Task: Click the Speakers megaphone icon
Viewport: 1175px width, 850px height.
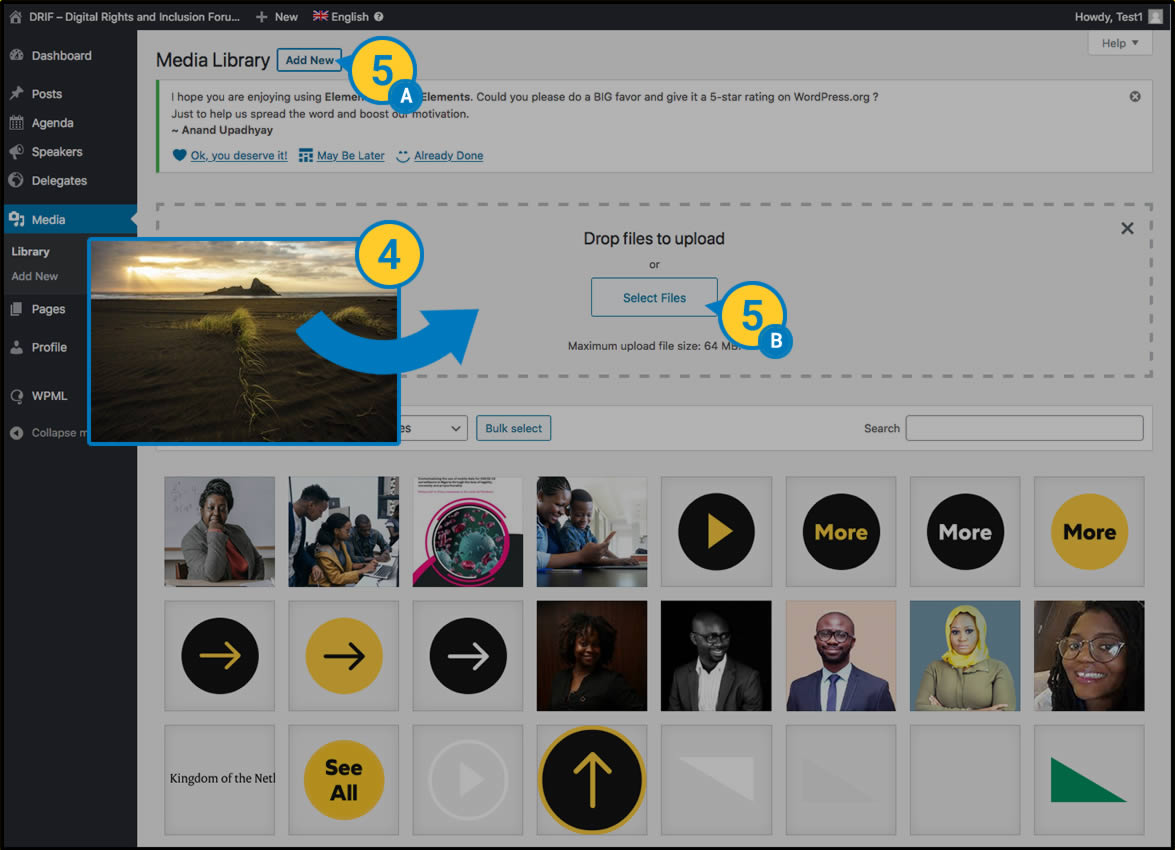Action: (17, 152)
